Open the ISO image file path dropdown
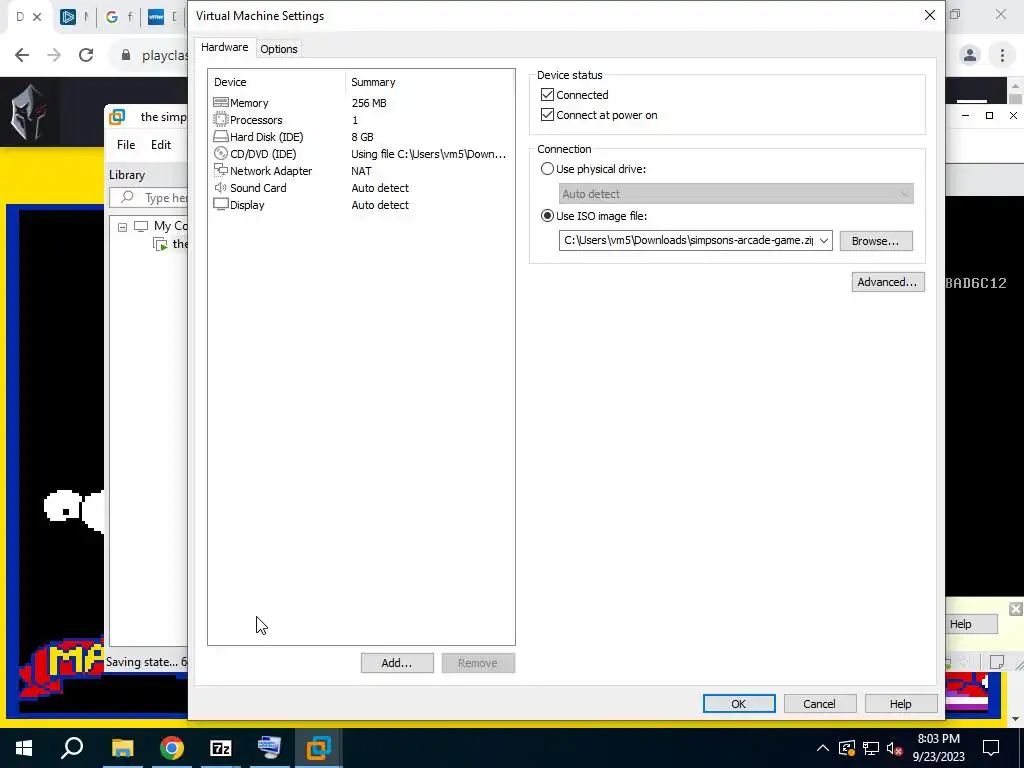1024x768 pixels. click(824, 240)
